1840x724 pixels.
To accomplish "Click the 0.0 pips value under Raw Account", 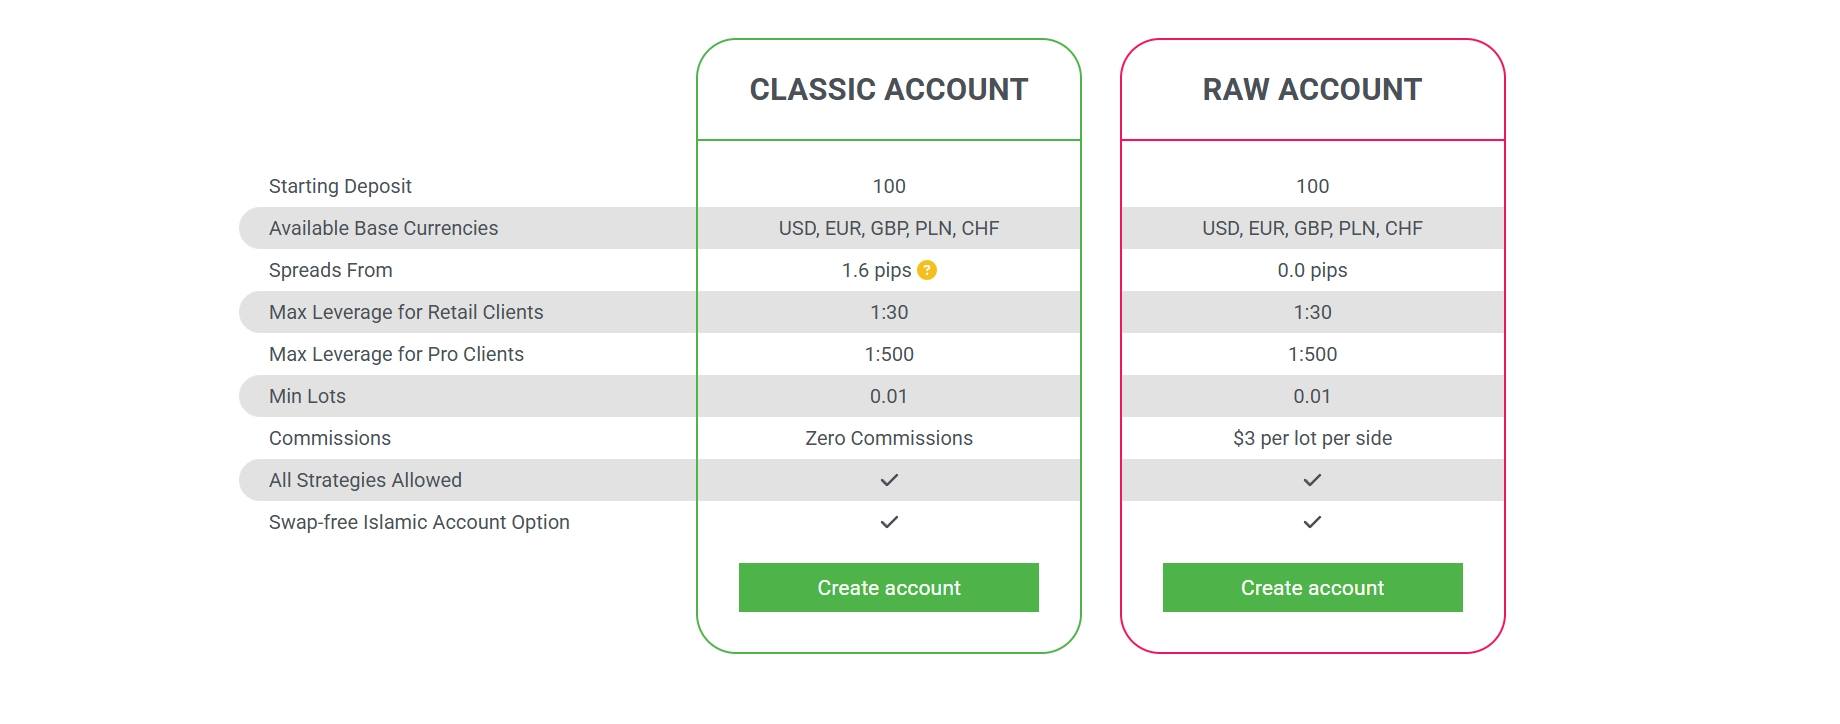I will pyautogui.click(x=1312, y=270).
